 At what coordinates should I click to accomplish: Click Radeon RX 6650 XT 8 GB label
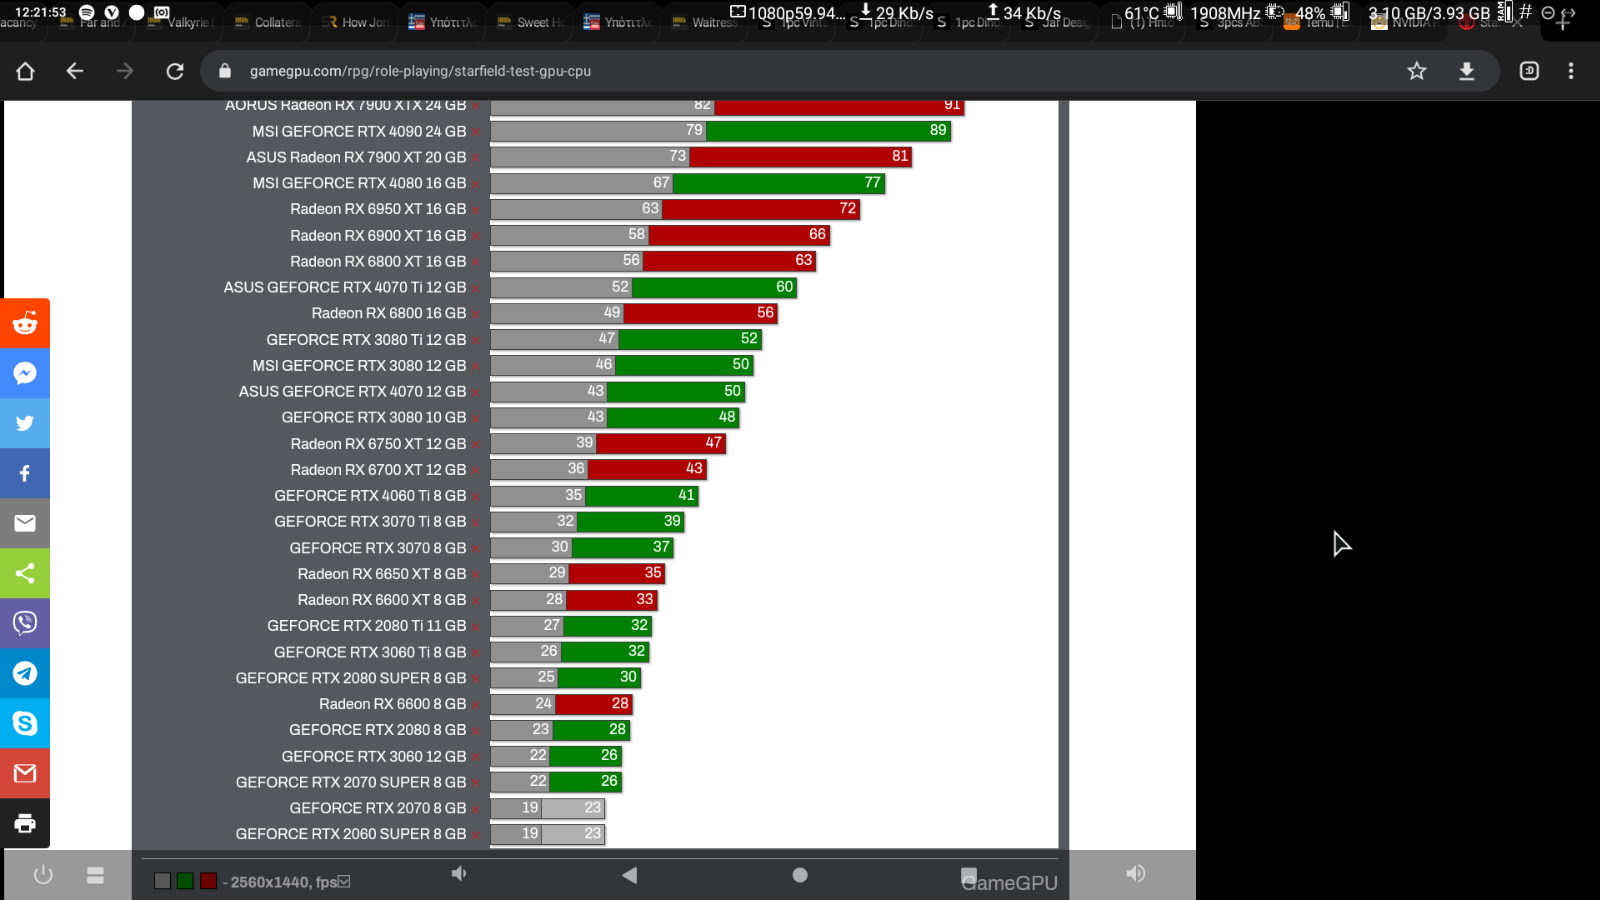[x=382, y=574]
